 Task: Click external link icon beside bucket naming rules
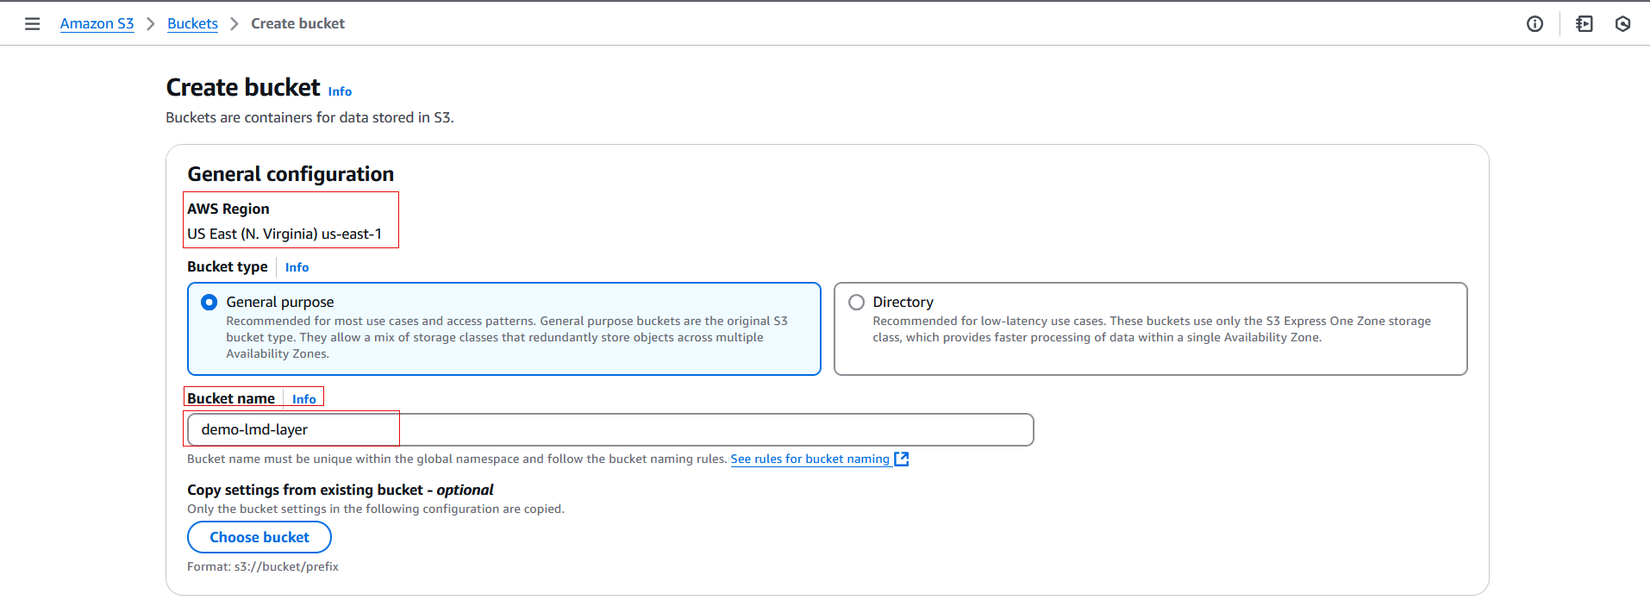(x=902, y=459)
